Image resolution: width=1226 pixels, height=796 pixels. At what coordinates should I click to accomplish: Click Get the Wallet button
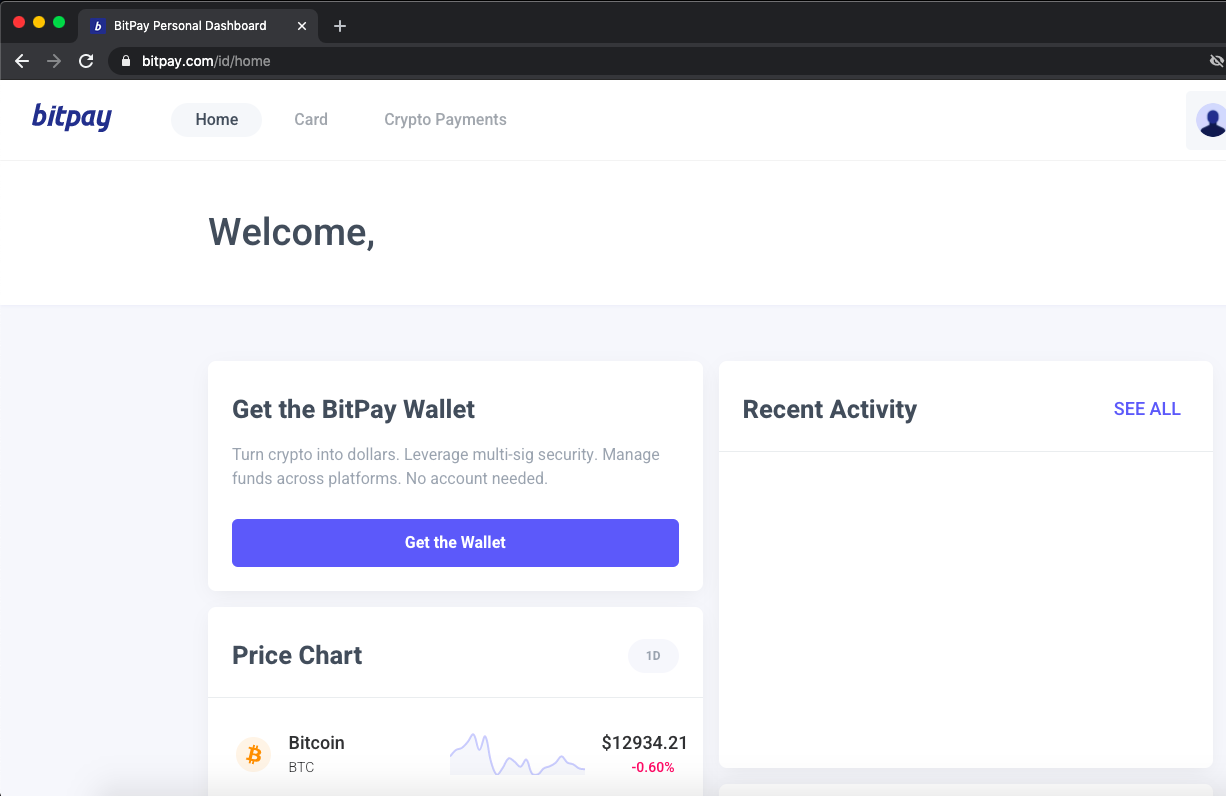click(x=455, y=542)
